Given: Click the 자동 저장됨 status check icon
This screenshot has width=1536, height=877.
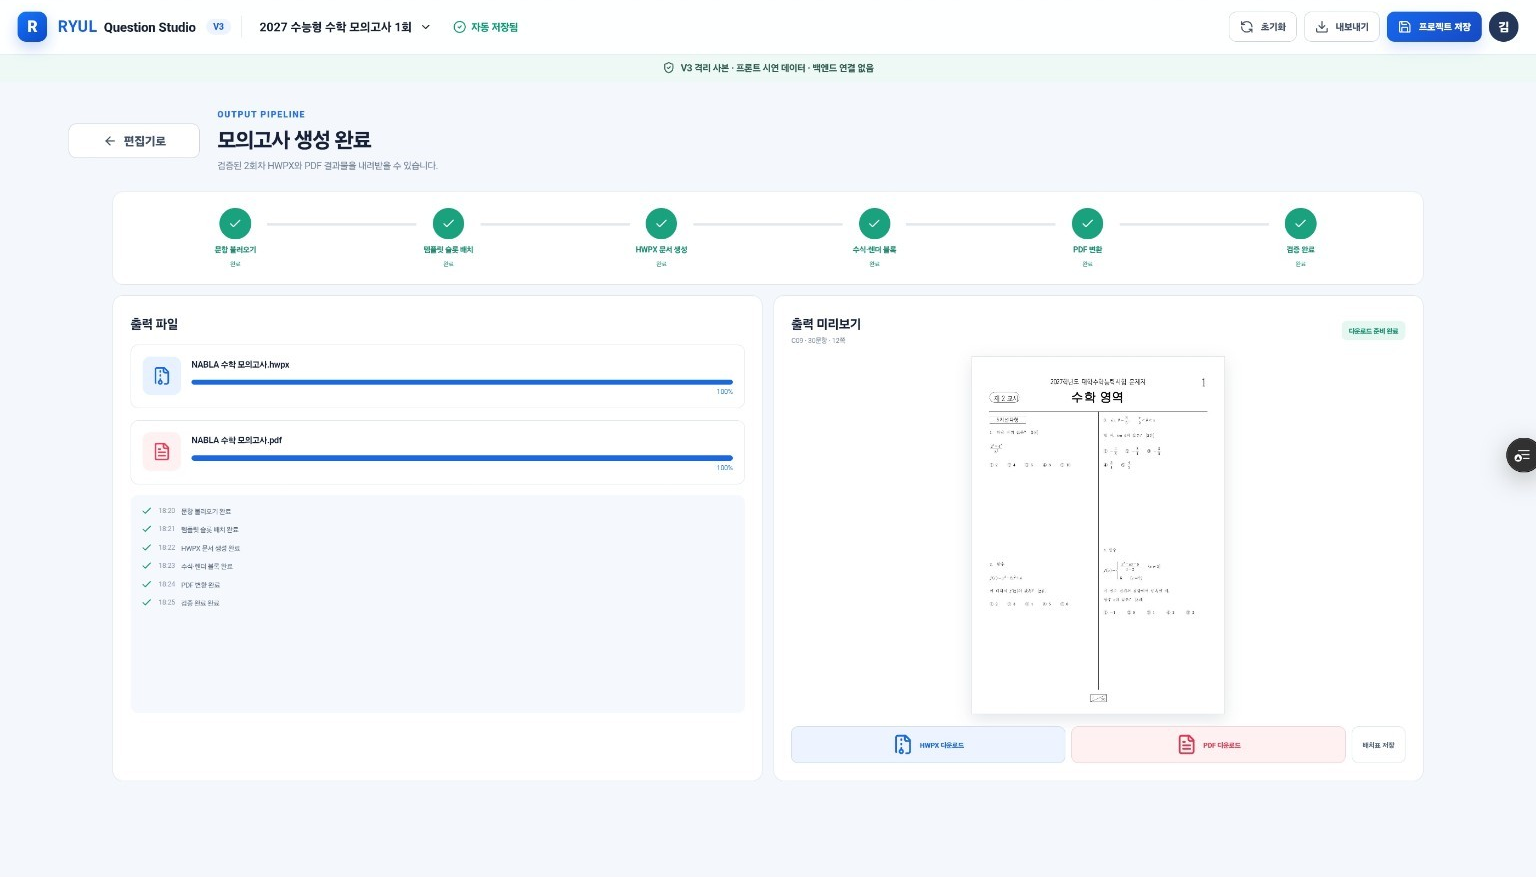Looking at the screenshot, I should (459, 27).
